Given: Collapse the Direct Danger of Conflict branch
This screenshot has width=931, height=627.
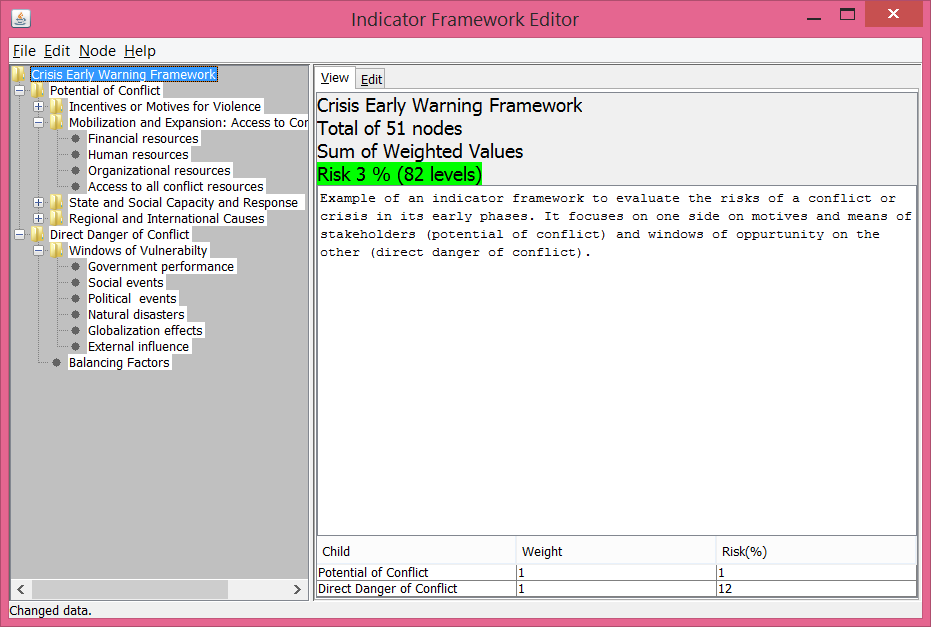Looking at the screenshot, I should [x=20, y=235].
